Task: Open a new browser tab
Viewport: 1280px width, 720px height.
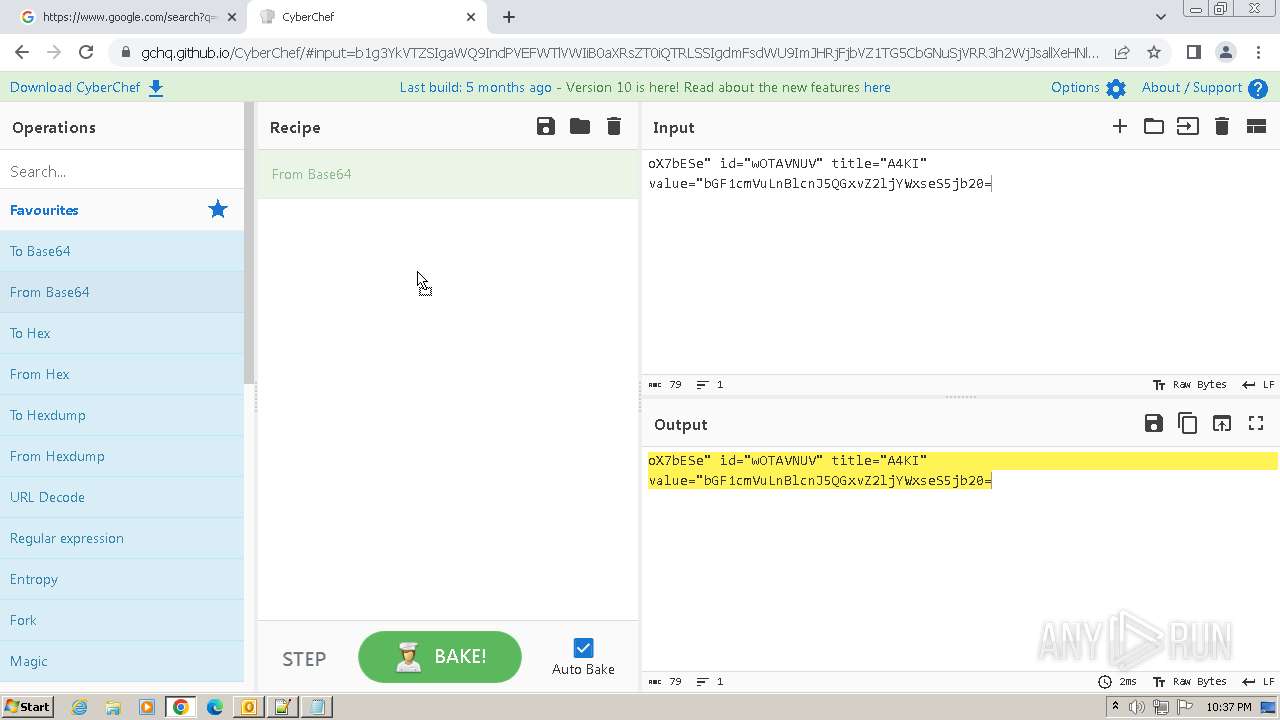Action: (509, 17)
